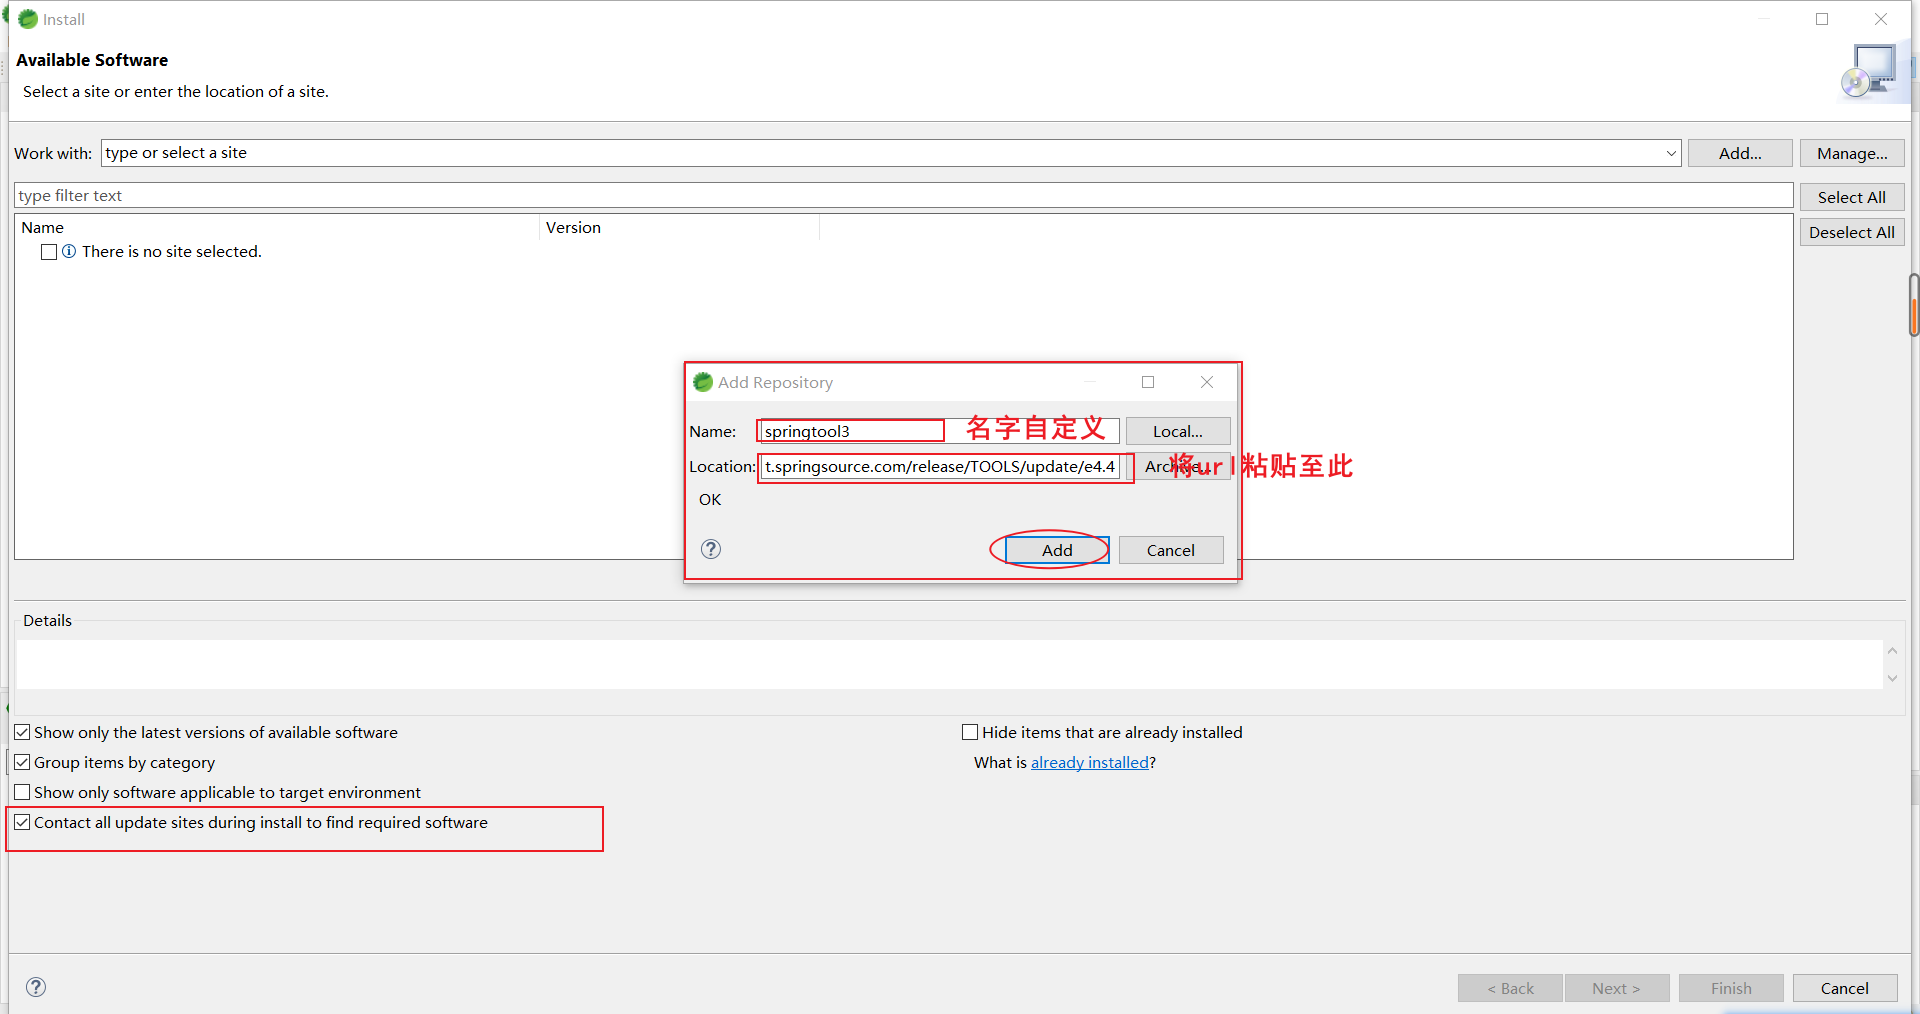Image resolution: width=1920 pixels, height=1014 pixels.
Task: Open the Manage... repositories screen
Action: click(1851, 153)
